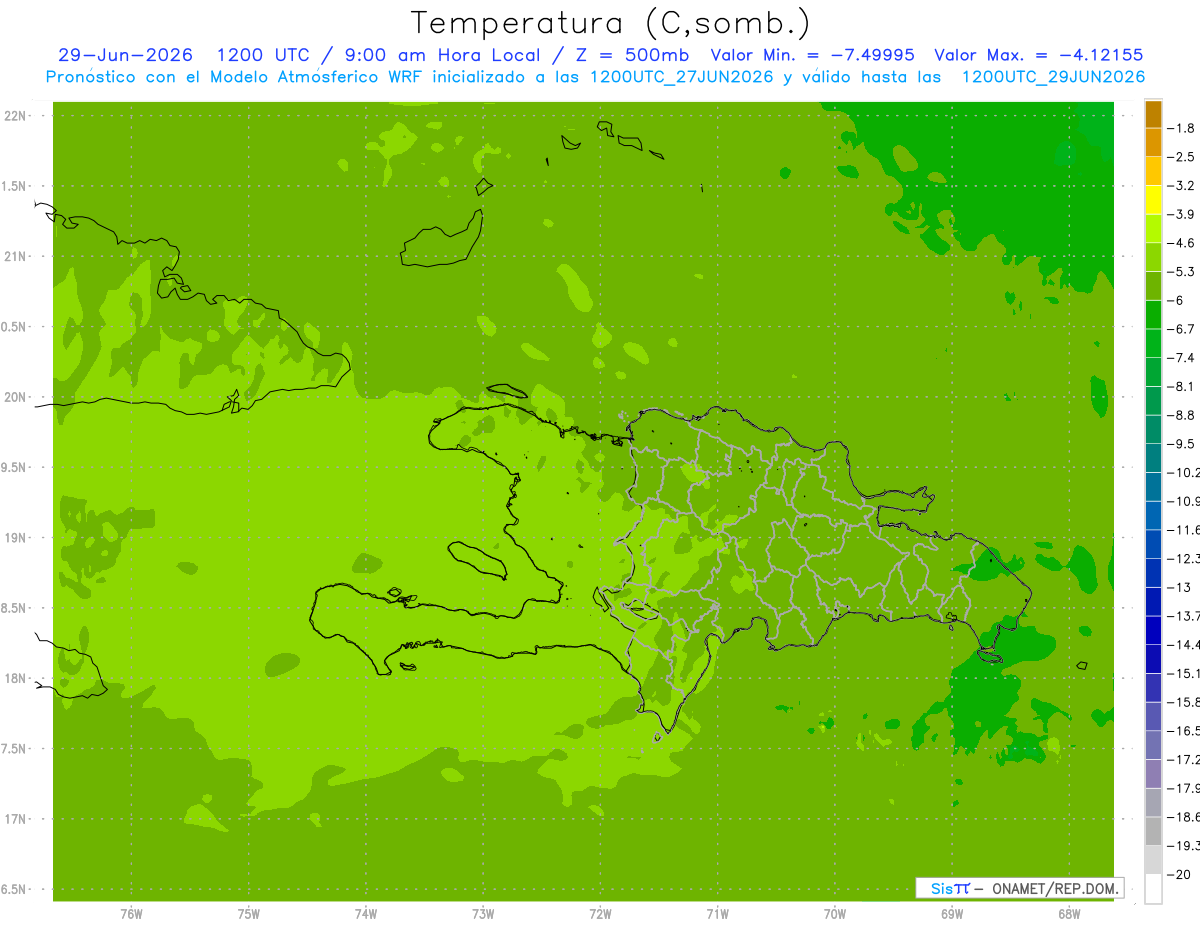1200x927 pixels.
Task: Click the 'Temperatura (C,somb.)' map title
Action: [611, 23]
